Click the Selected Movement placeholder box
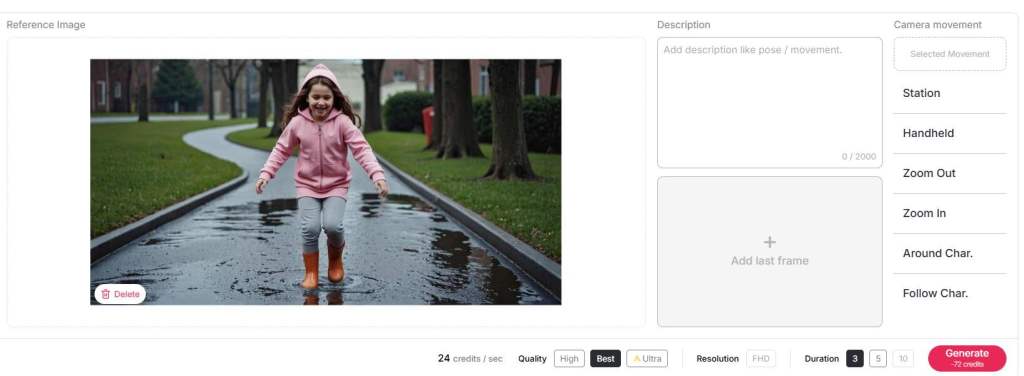The image size is (1024, 376). click(950, 54)
